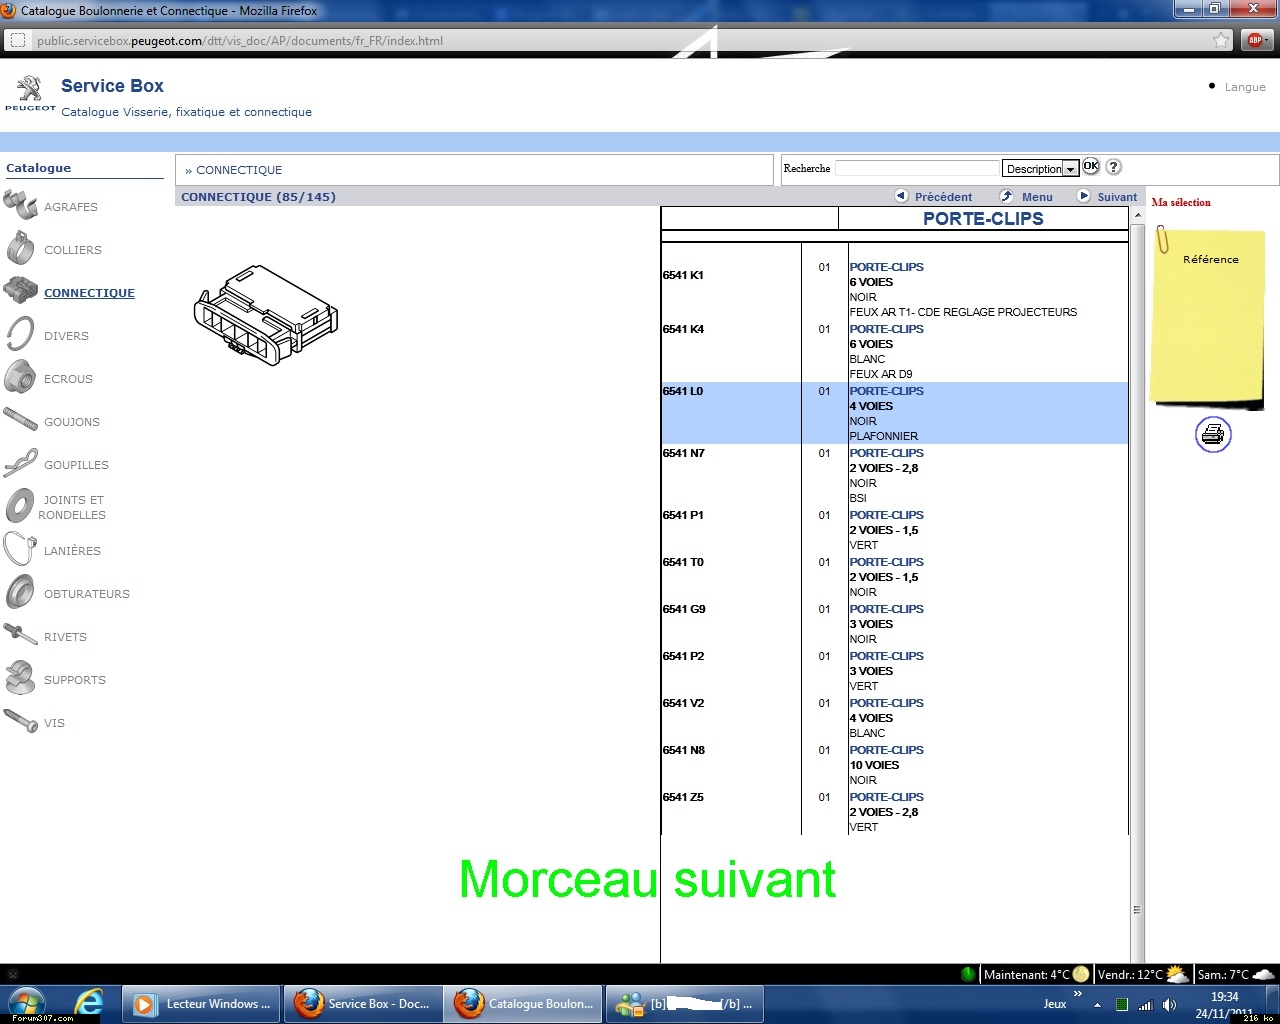Switch to Service Box taskbar window
This screenshot has width=1280, height=1024.
pyautogui.click(x=363, y=1004)
